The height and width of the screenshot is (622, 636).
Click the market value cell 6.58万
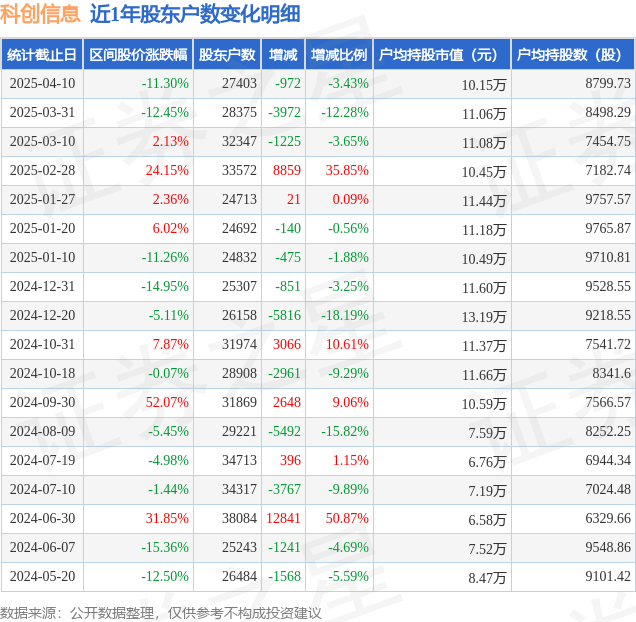[487, 520]
